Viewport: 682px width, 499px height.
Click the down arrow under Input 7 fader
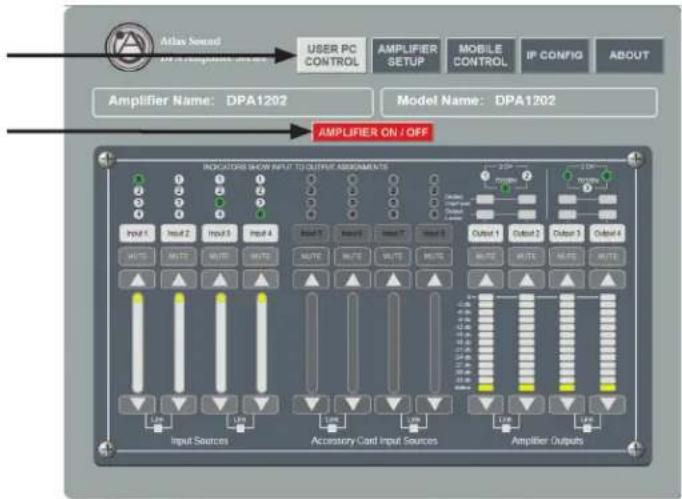tap(393, 405)
